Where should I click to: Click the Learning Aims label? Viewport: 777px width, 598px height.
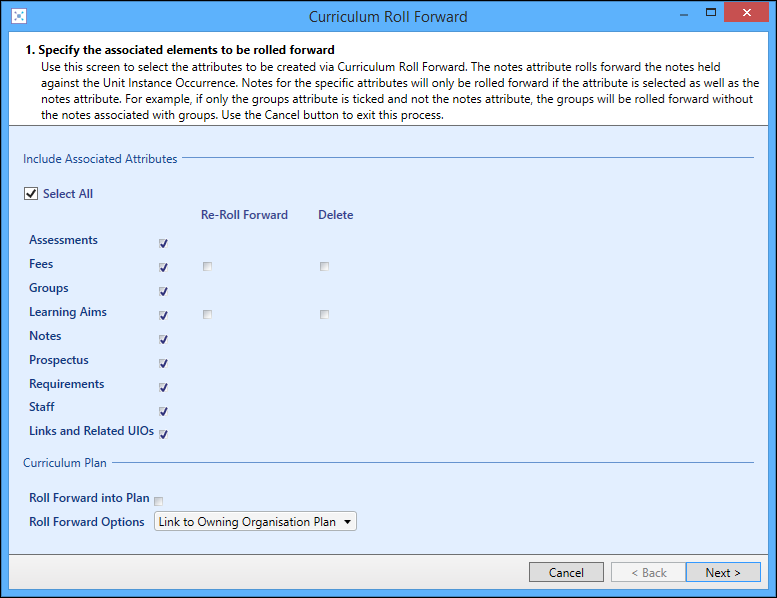point(68,312)
